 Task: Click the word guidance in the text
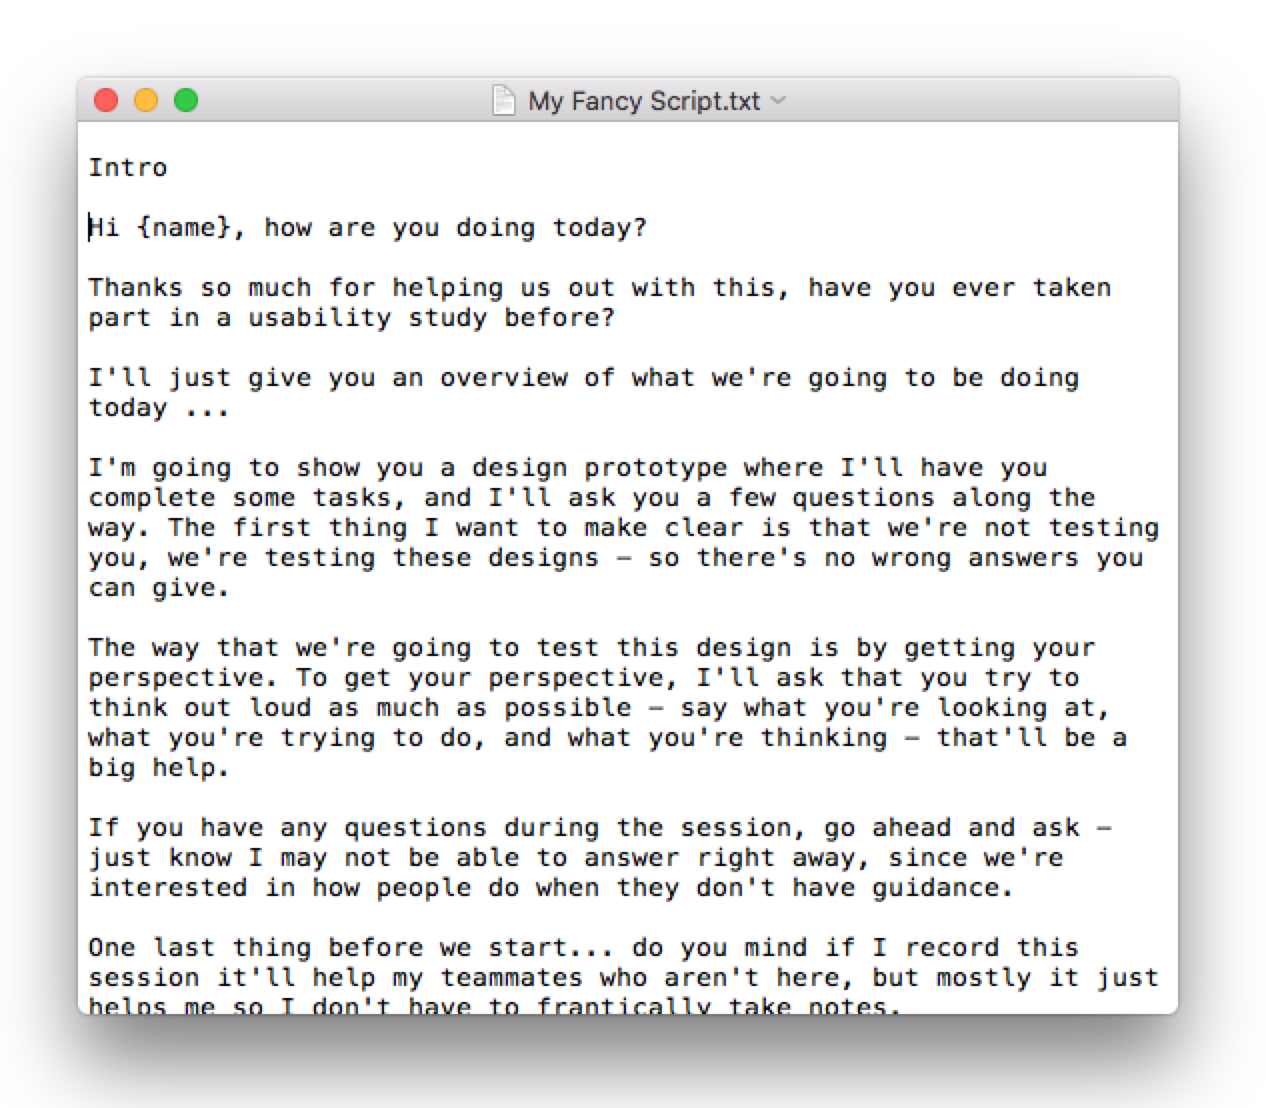[x=936, y=888]
